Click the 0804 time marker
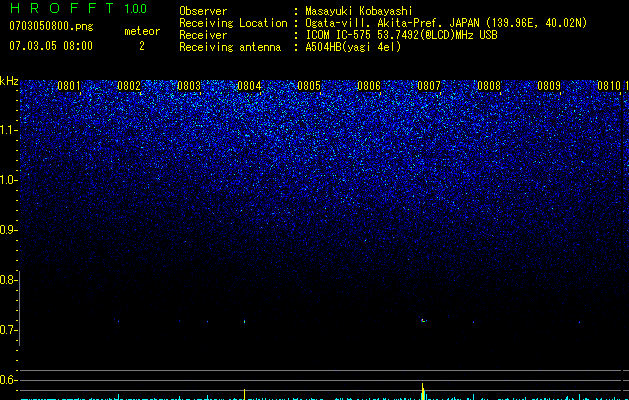The width and height of the screenshot is (629, 400). pyautogui.click(x=249, y=86)
